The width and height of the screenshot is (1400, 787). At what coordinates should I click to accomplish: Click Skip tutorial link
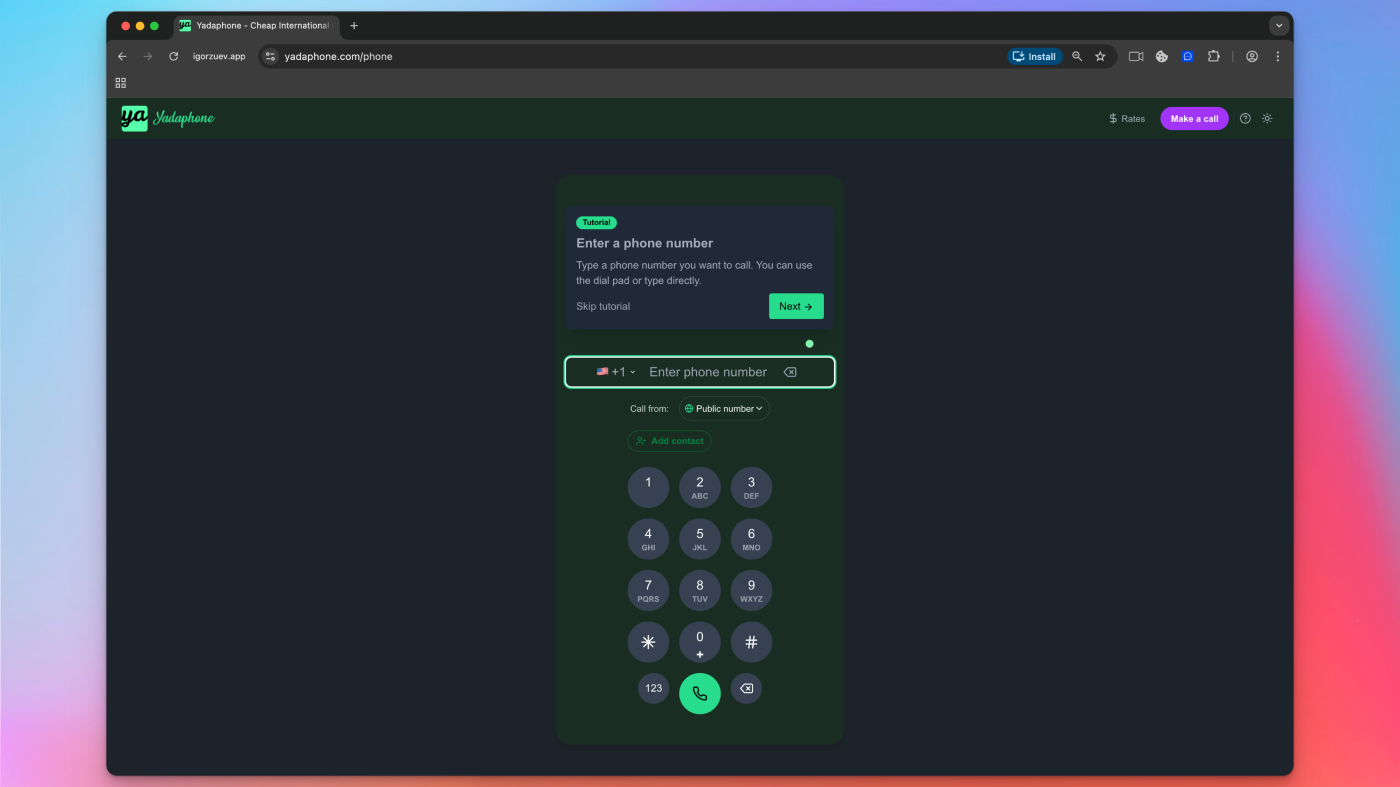pos(603,306)
